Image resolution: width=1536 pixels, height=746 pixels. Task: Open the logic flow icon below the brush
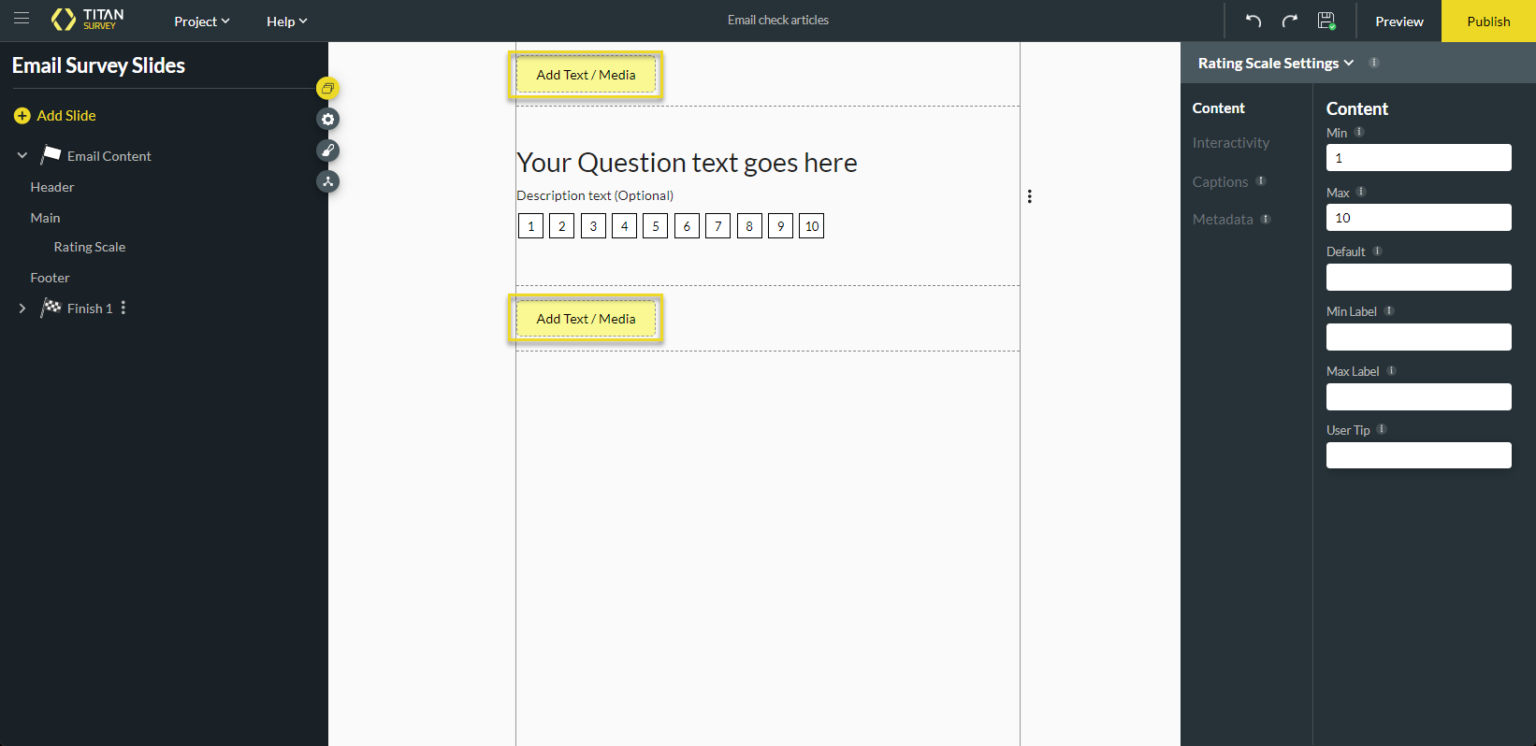coord(328,181)
